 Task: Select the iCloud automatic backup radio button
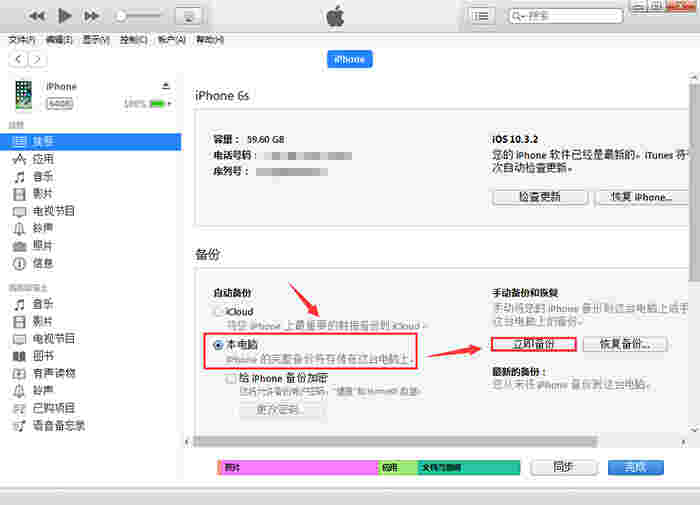[x=219, y=311]
